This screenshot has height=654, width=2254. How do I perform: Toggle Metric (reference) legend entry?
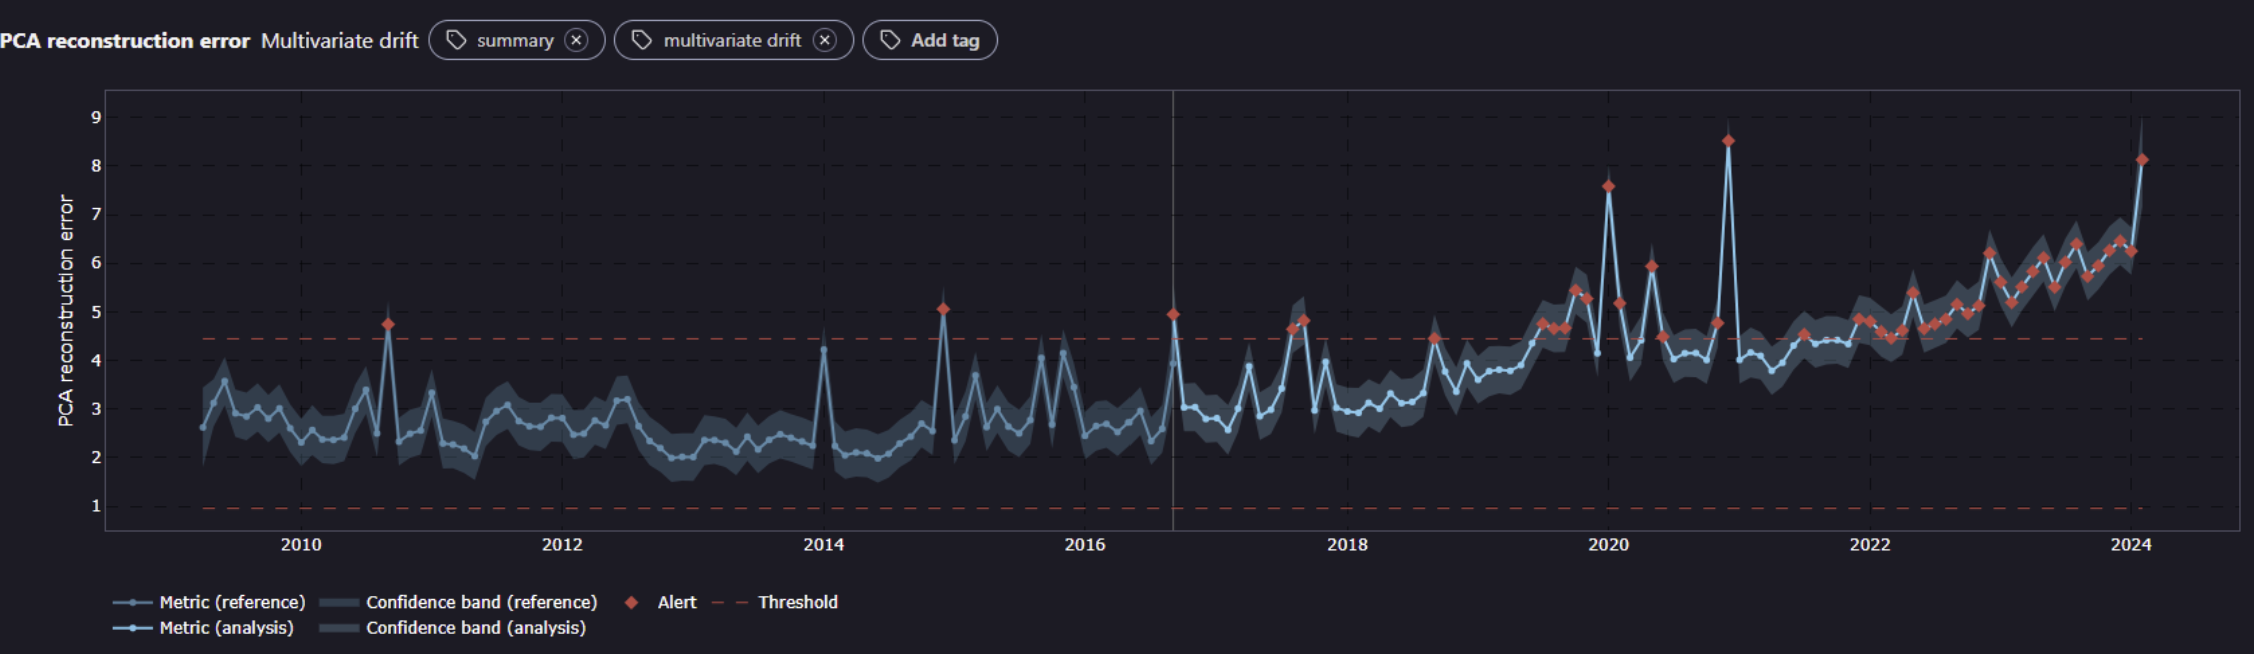pyautogui.click(x=231, y=602)
